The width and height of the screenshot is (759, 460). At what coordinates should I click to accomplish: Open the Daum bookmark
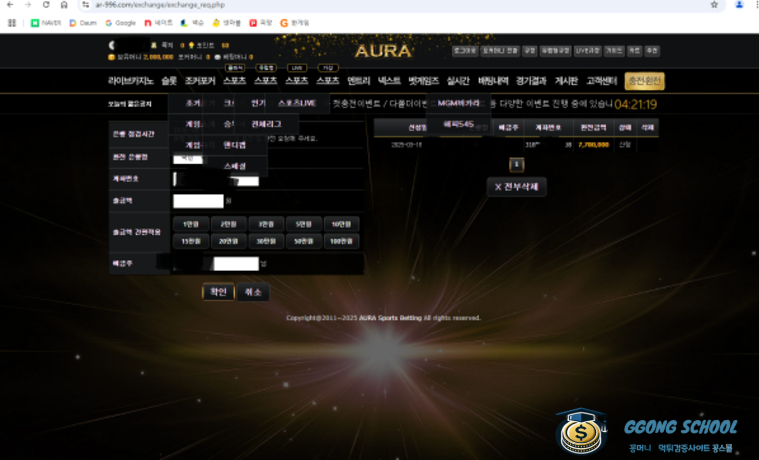[x=81, y=22]
